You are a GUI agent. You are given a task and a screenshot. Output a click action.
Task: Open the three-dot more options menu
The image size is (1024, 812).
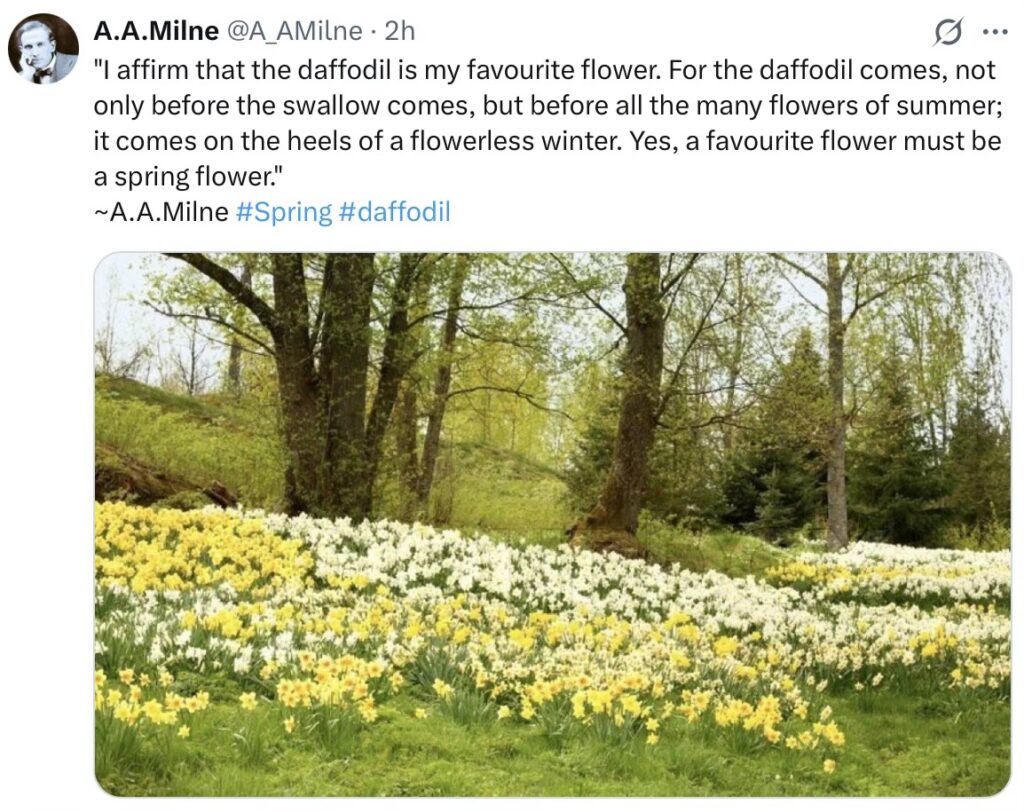(995, 32)
